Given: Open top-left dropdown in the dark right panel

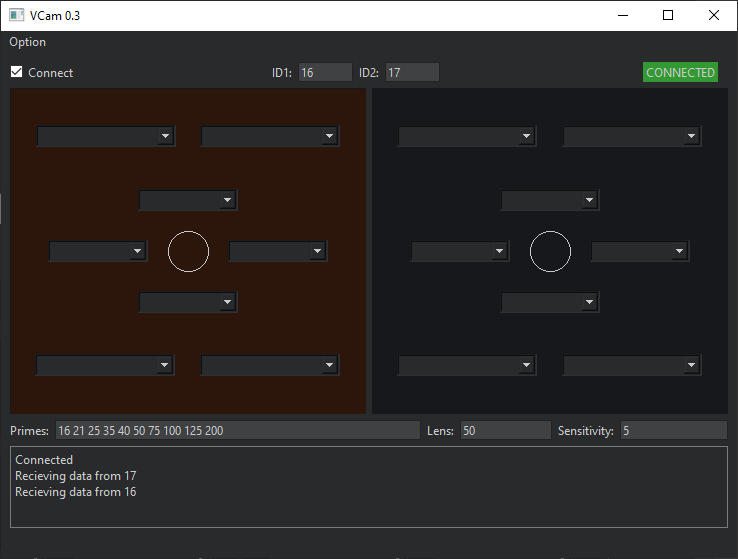Looking at the screenshot, I should [467, 136].
